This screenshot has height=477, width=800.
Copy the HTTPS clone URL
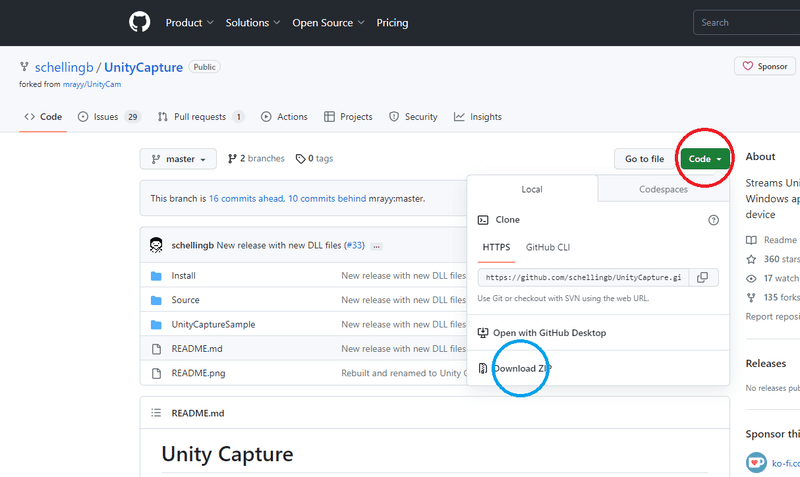click(x=702, y=277)
